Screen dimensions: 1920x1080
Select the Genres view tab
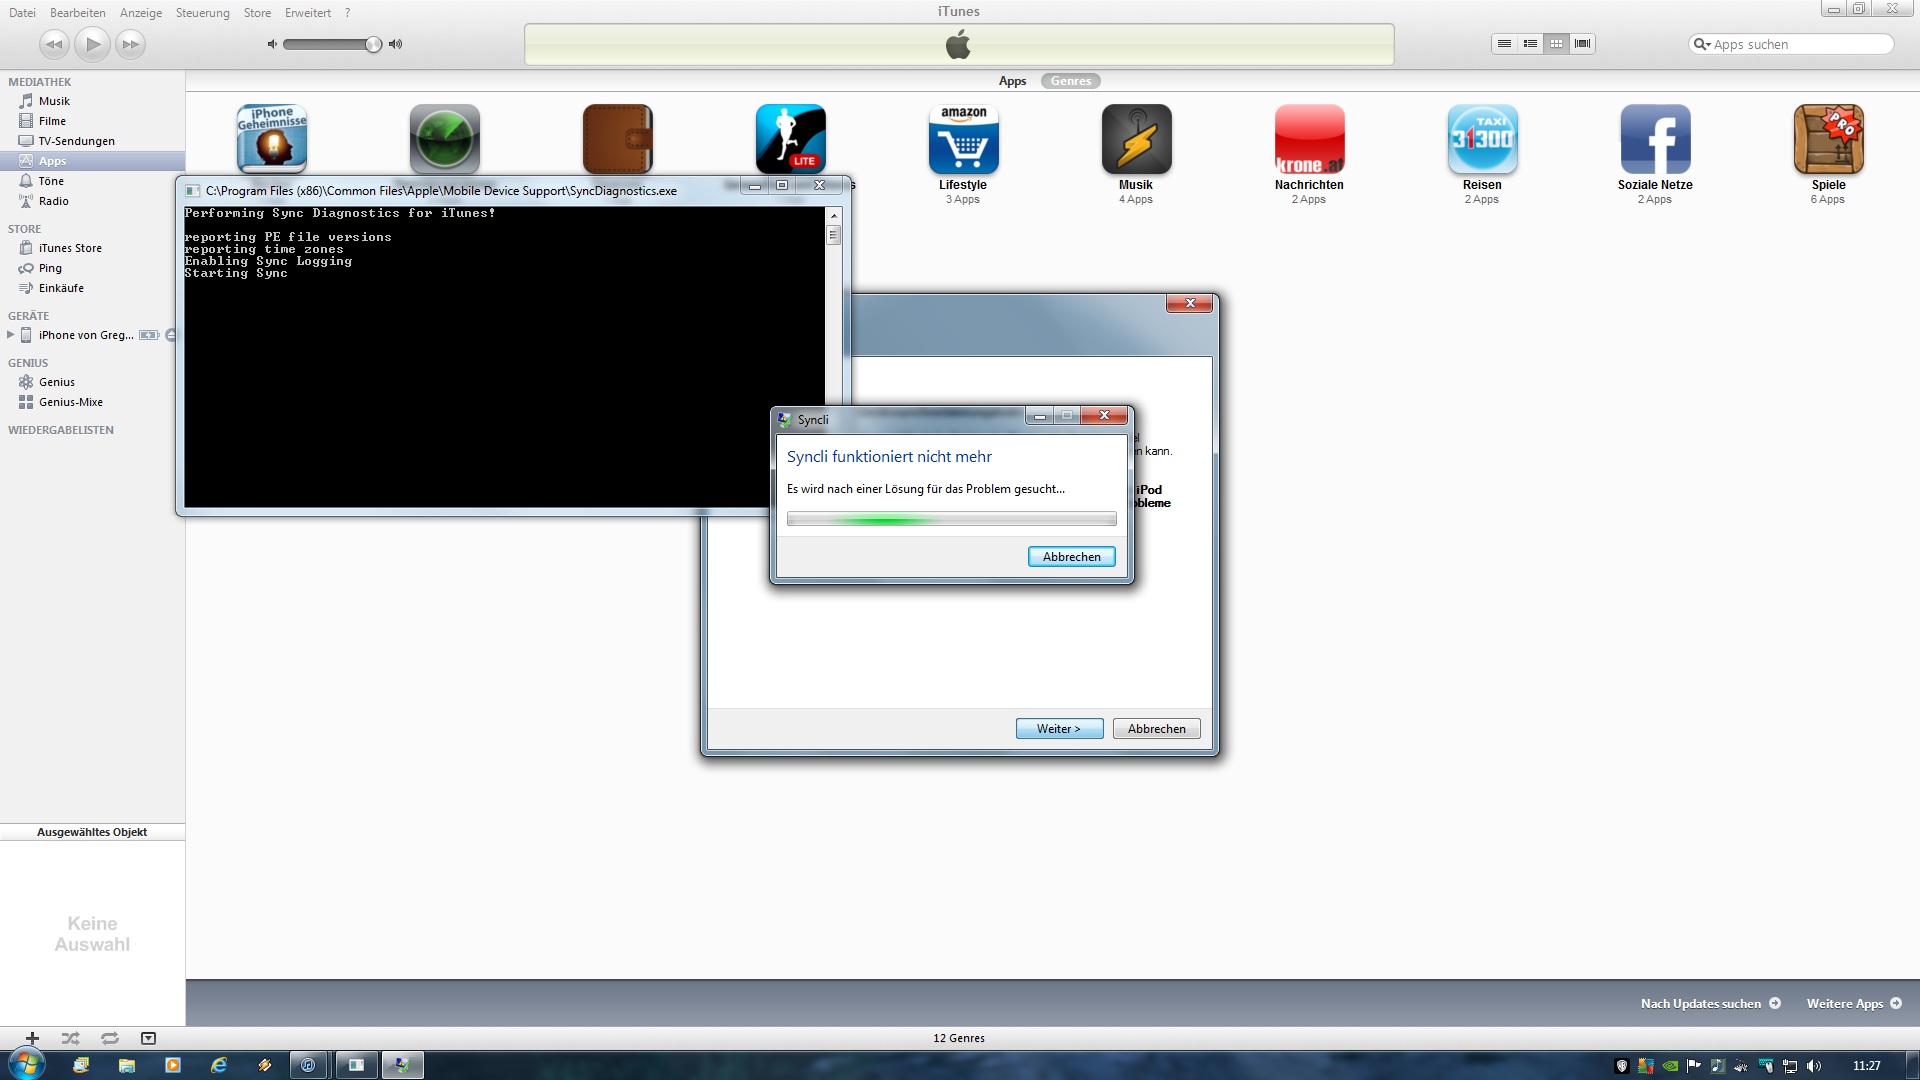(1071, 81)
